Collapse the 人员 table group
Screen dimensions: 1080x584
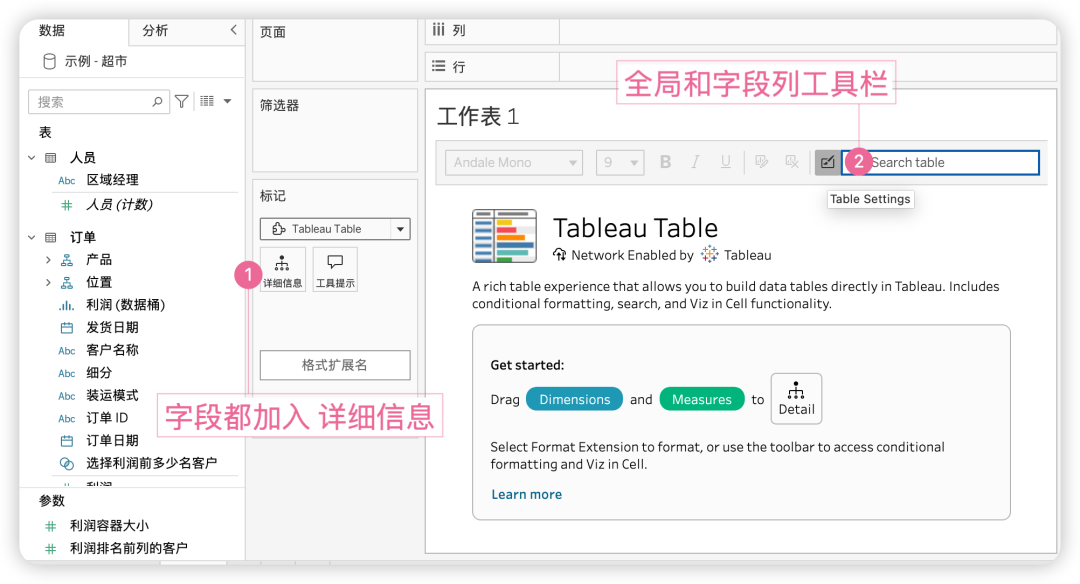31,158
